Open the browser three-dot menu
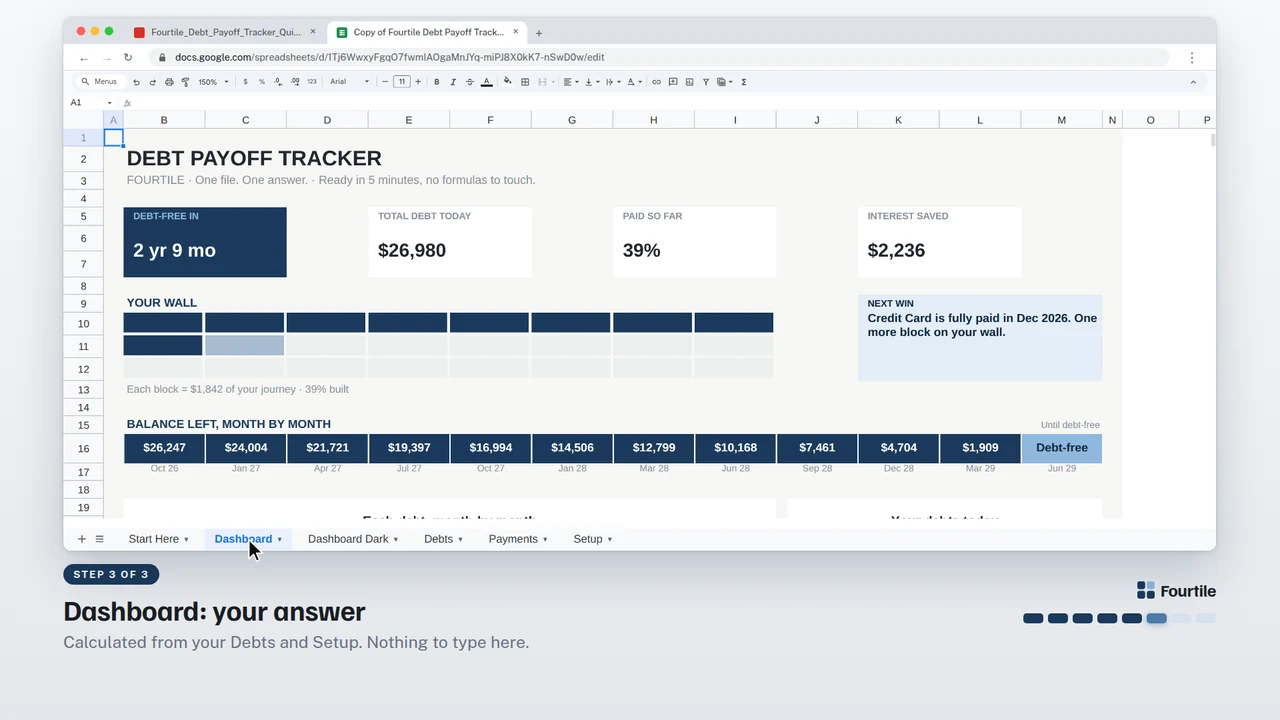Screen dimensions: 1280x720 [x=1192, y=58]
